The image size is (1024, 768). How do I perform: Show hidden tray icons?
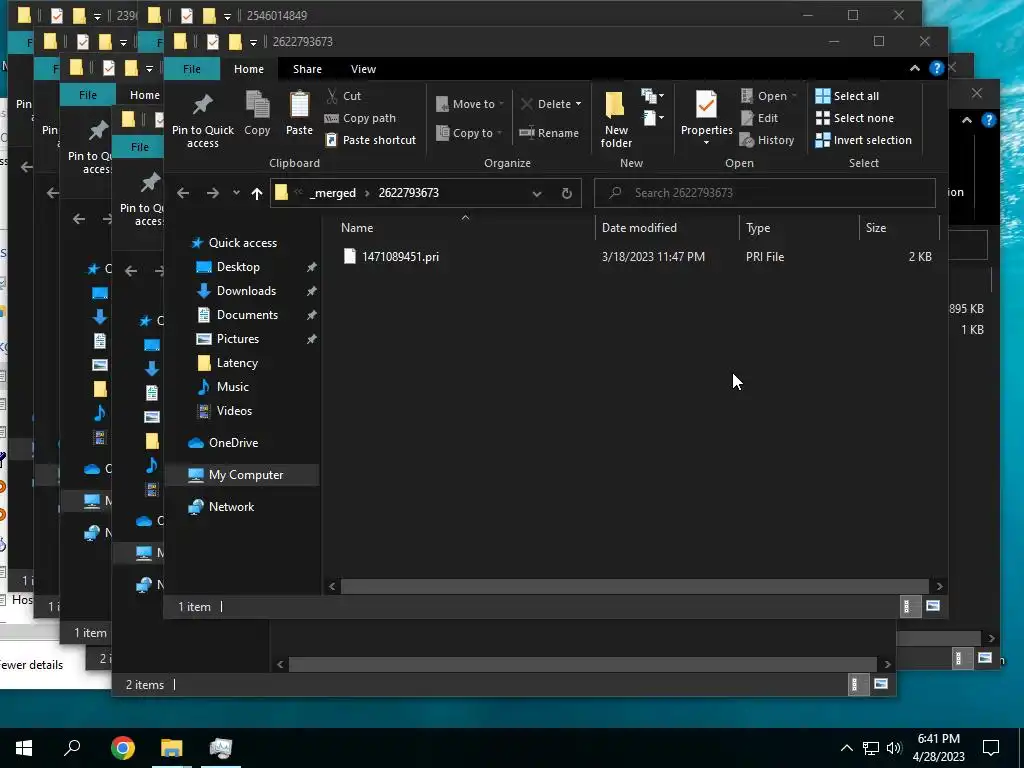[846, 748]
